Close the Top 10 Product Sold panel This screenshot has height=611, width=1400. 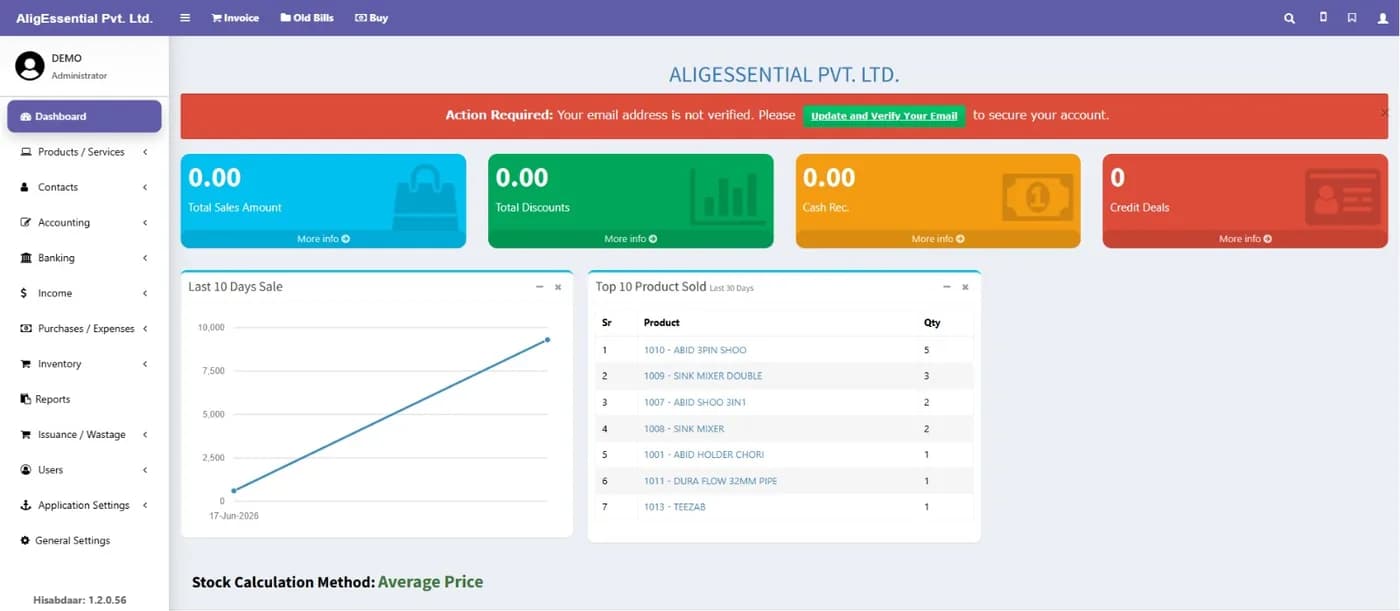(x=965, y=287)
